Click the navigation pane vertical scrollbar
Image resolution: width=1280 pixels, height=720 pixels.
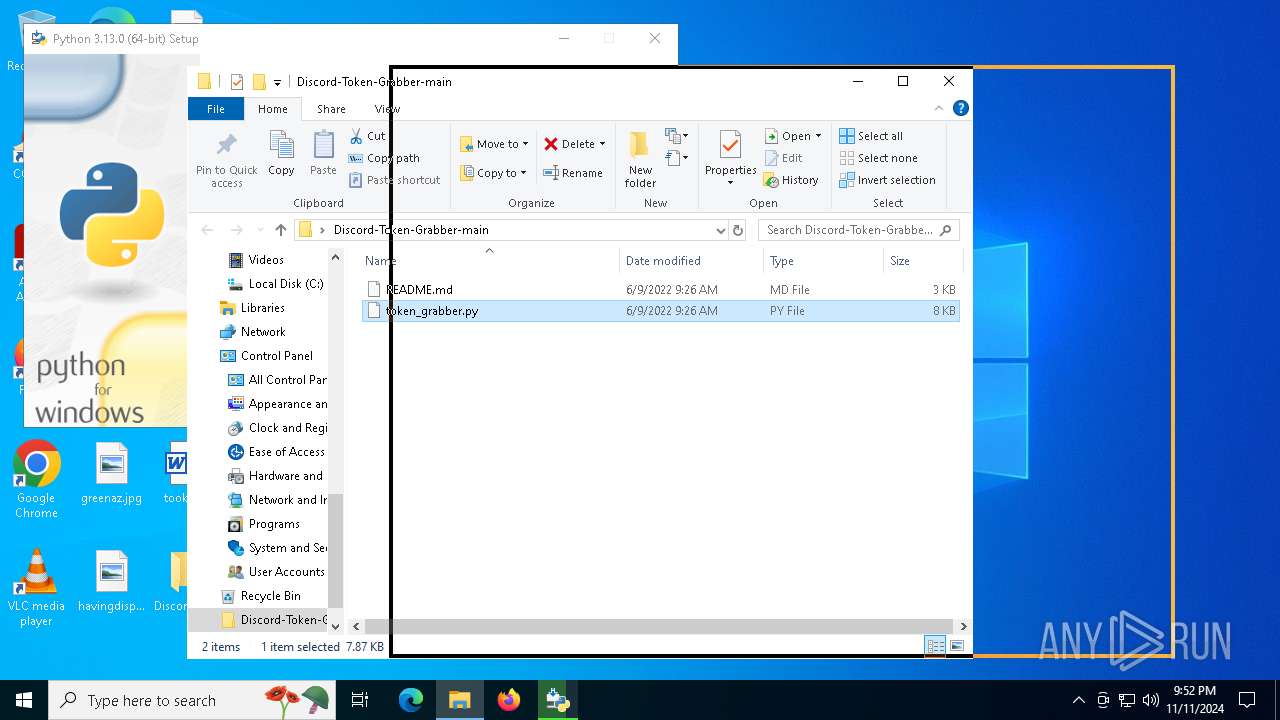click(x=336, y=550)
